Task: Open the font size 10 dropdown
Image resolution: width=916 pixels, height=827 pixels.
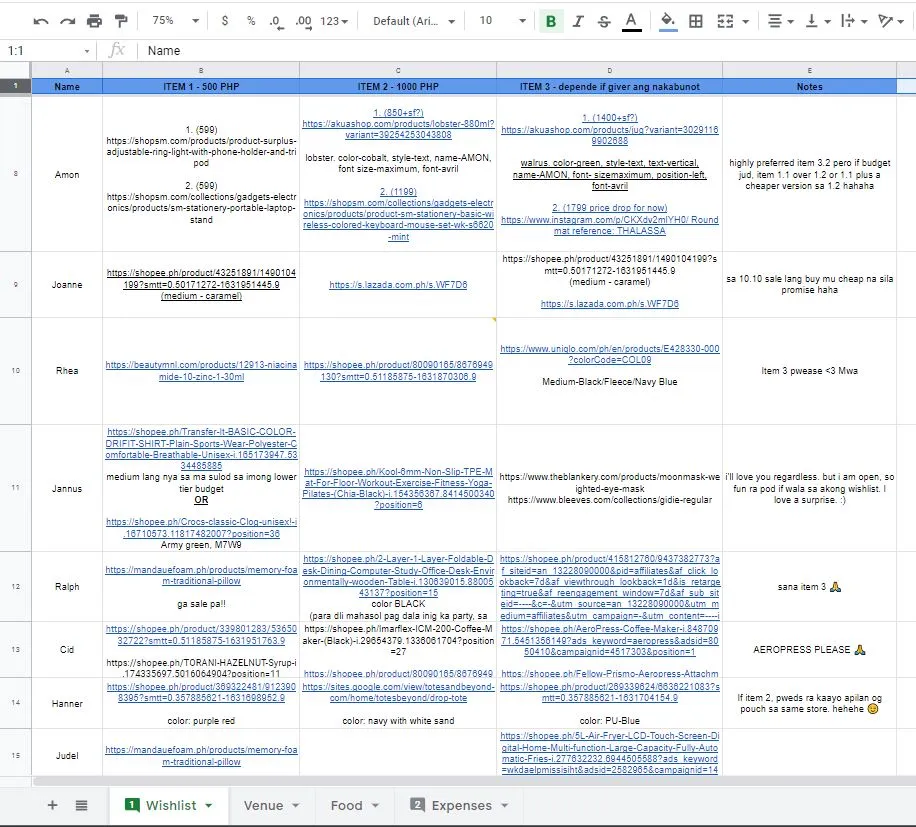Action: [x=502, y=21]
